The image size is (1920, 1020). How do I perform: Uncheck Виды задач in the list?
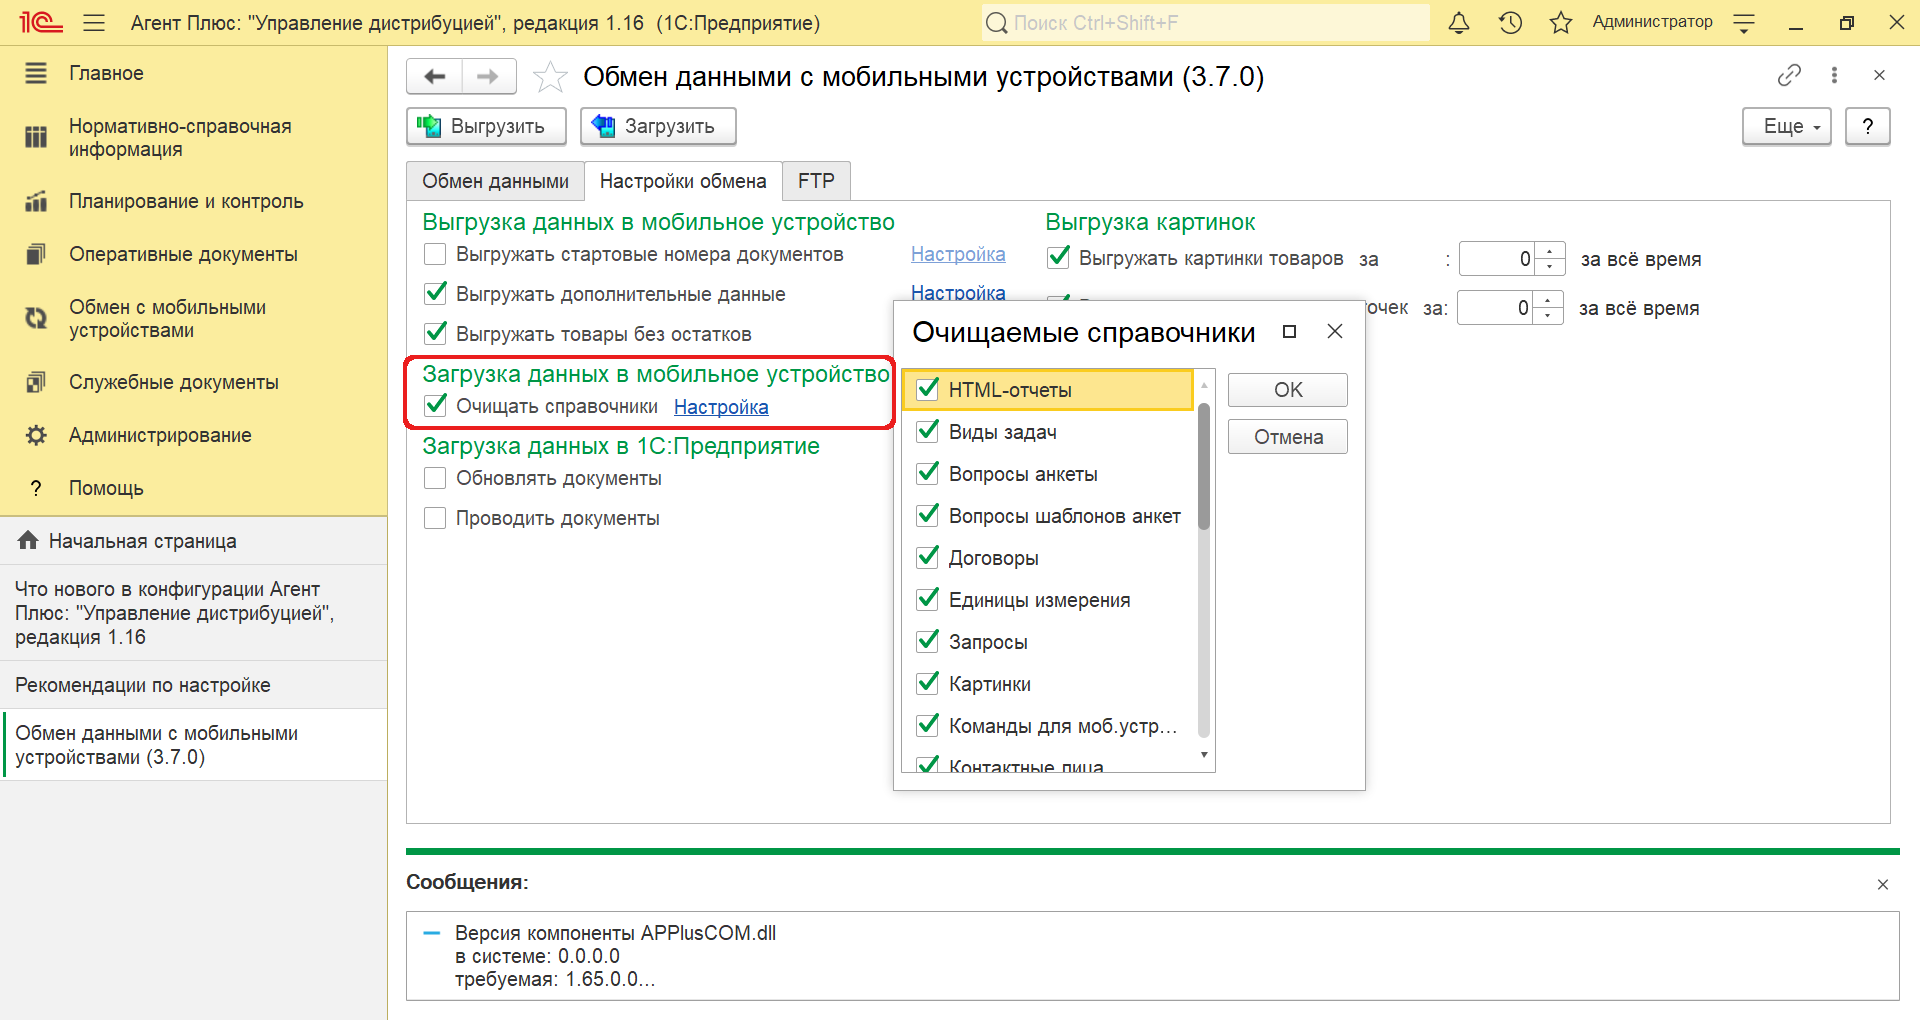(x=928, y=432)
